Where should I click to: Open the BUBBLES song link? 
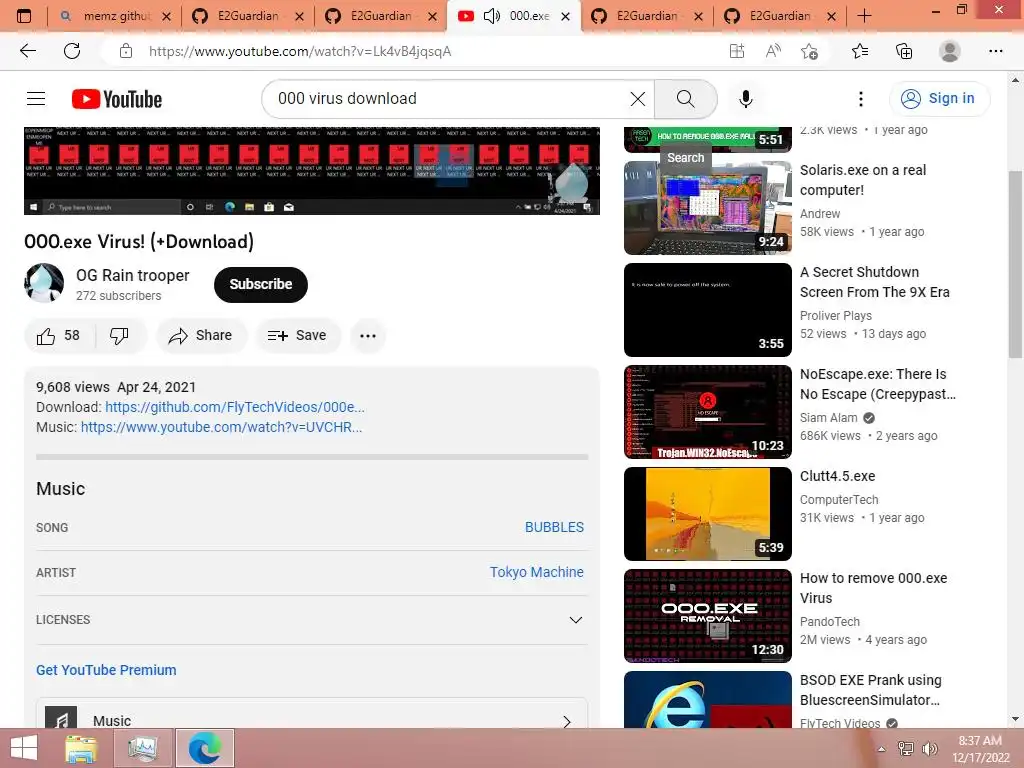pos(554,527)
